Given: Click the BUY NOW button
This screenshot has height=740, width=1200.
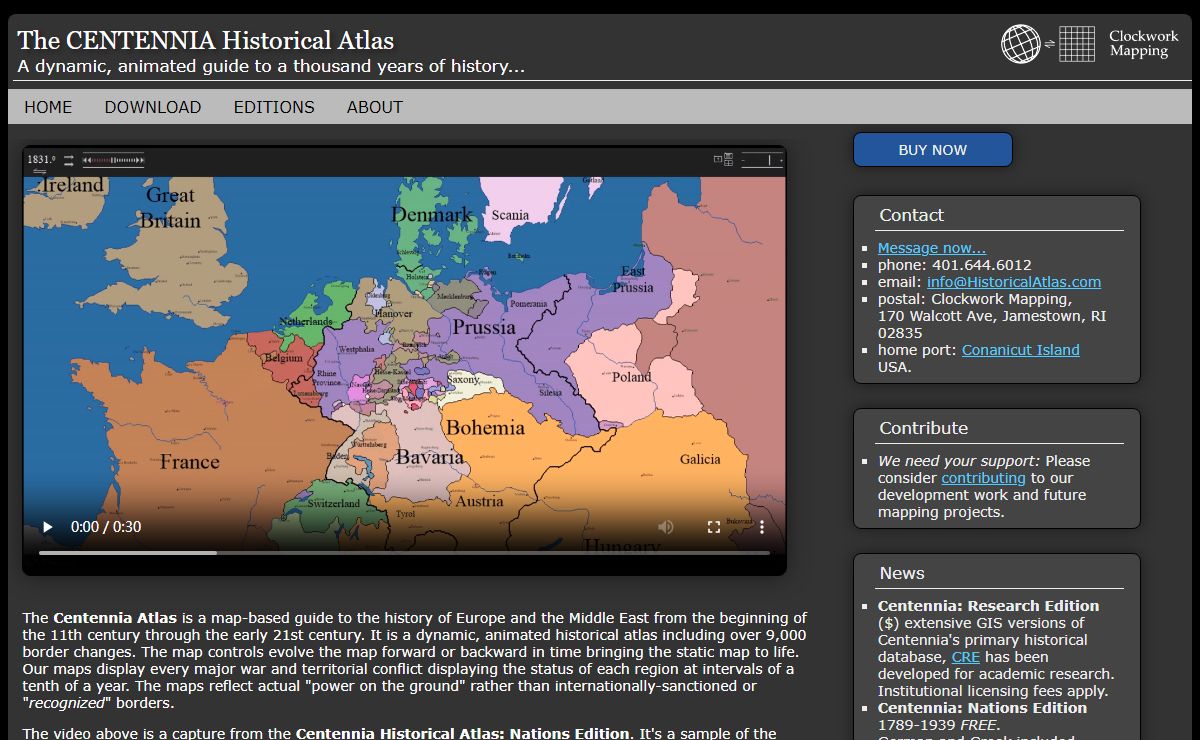Looking at the screenshot, I should pos(933,150).
